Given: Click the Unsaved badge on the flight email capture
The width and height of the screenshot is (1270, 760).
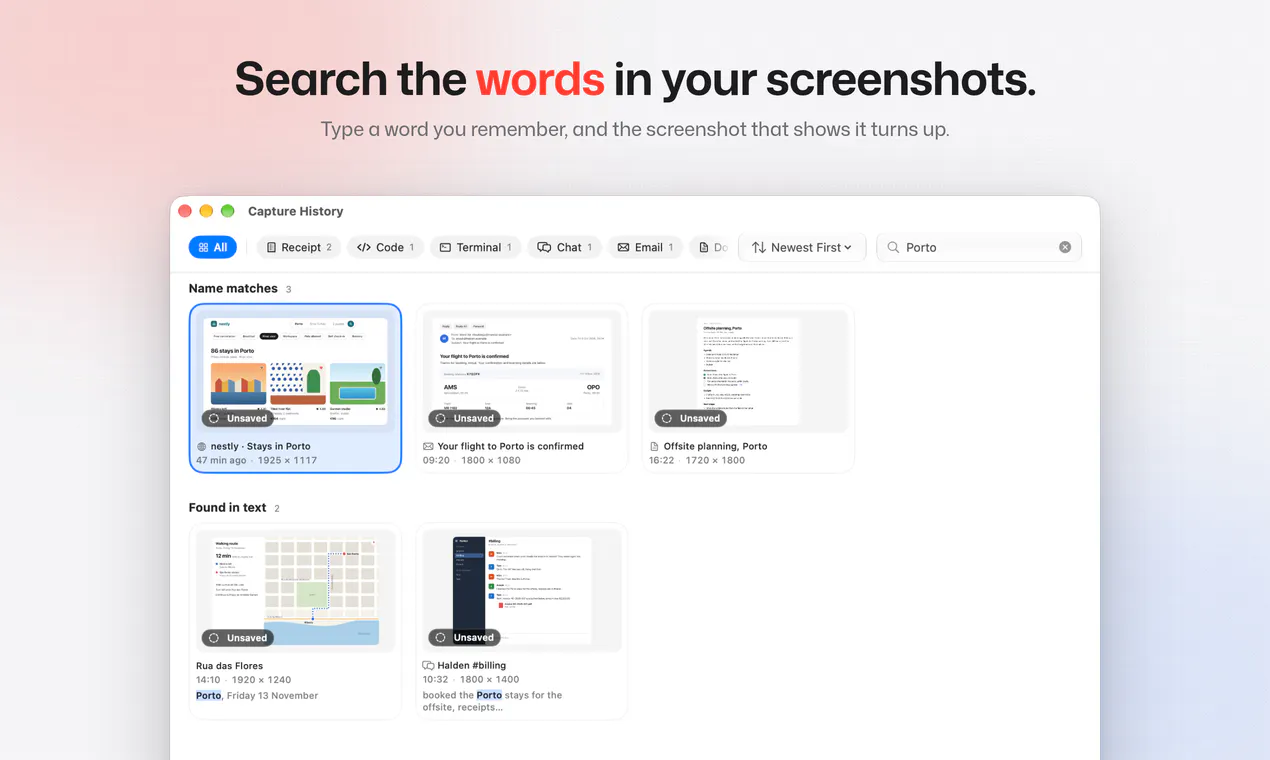Looking at the screenshot, I should tap(465, 418).
